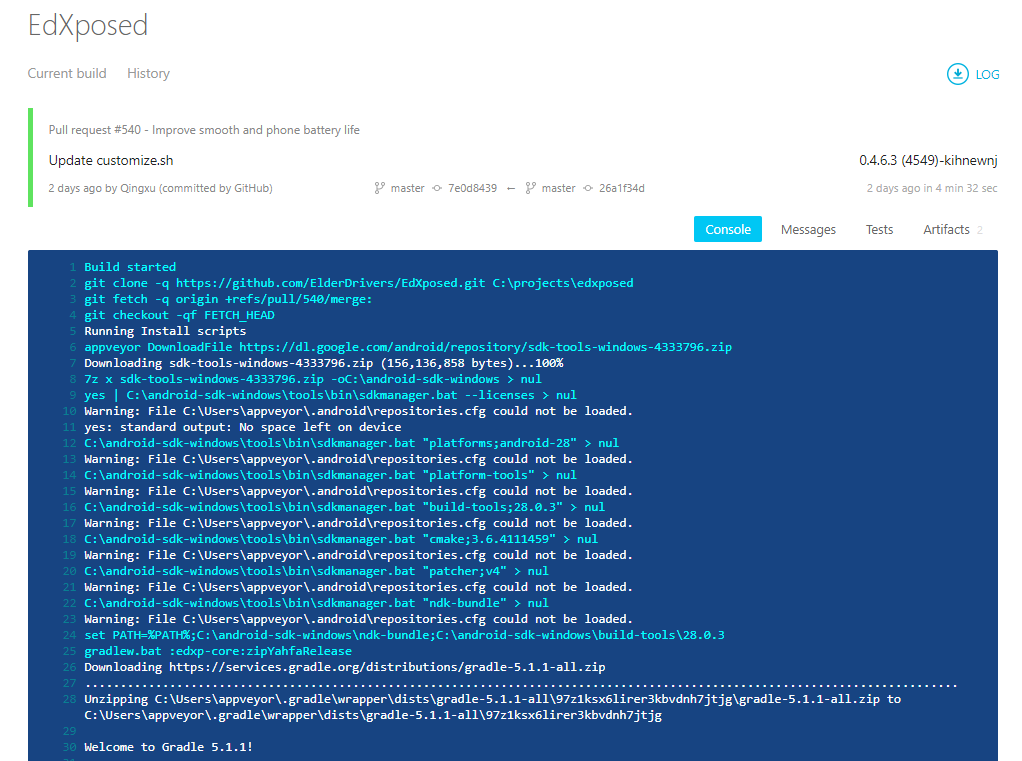This screenshot has height=761, width=1022.
Task: Open commit hash 7e0d8439
Action: pos(473,188)
